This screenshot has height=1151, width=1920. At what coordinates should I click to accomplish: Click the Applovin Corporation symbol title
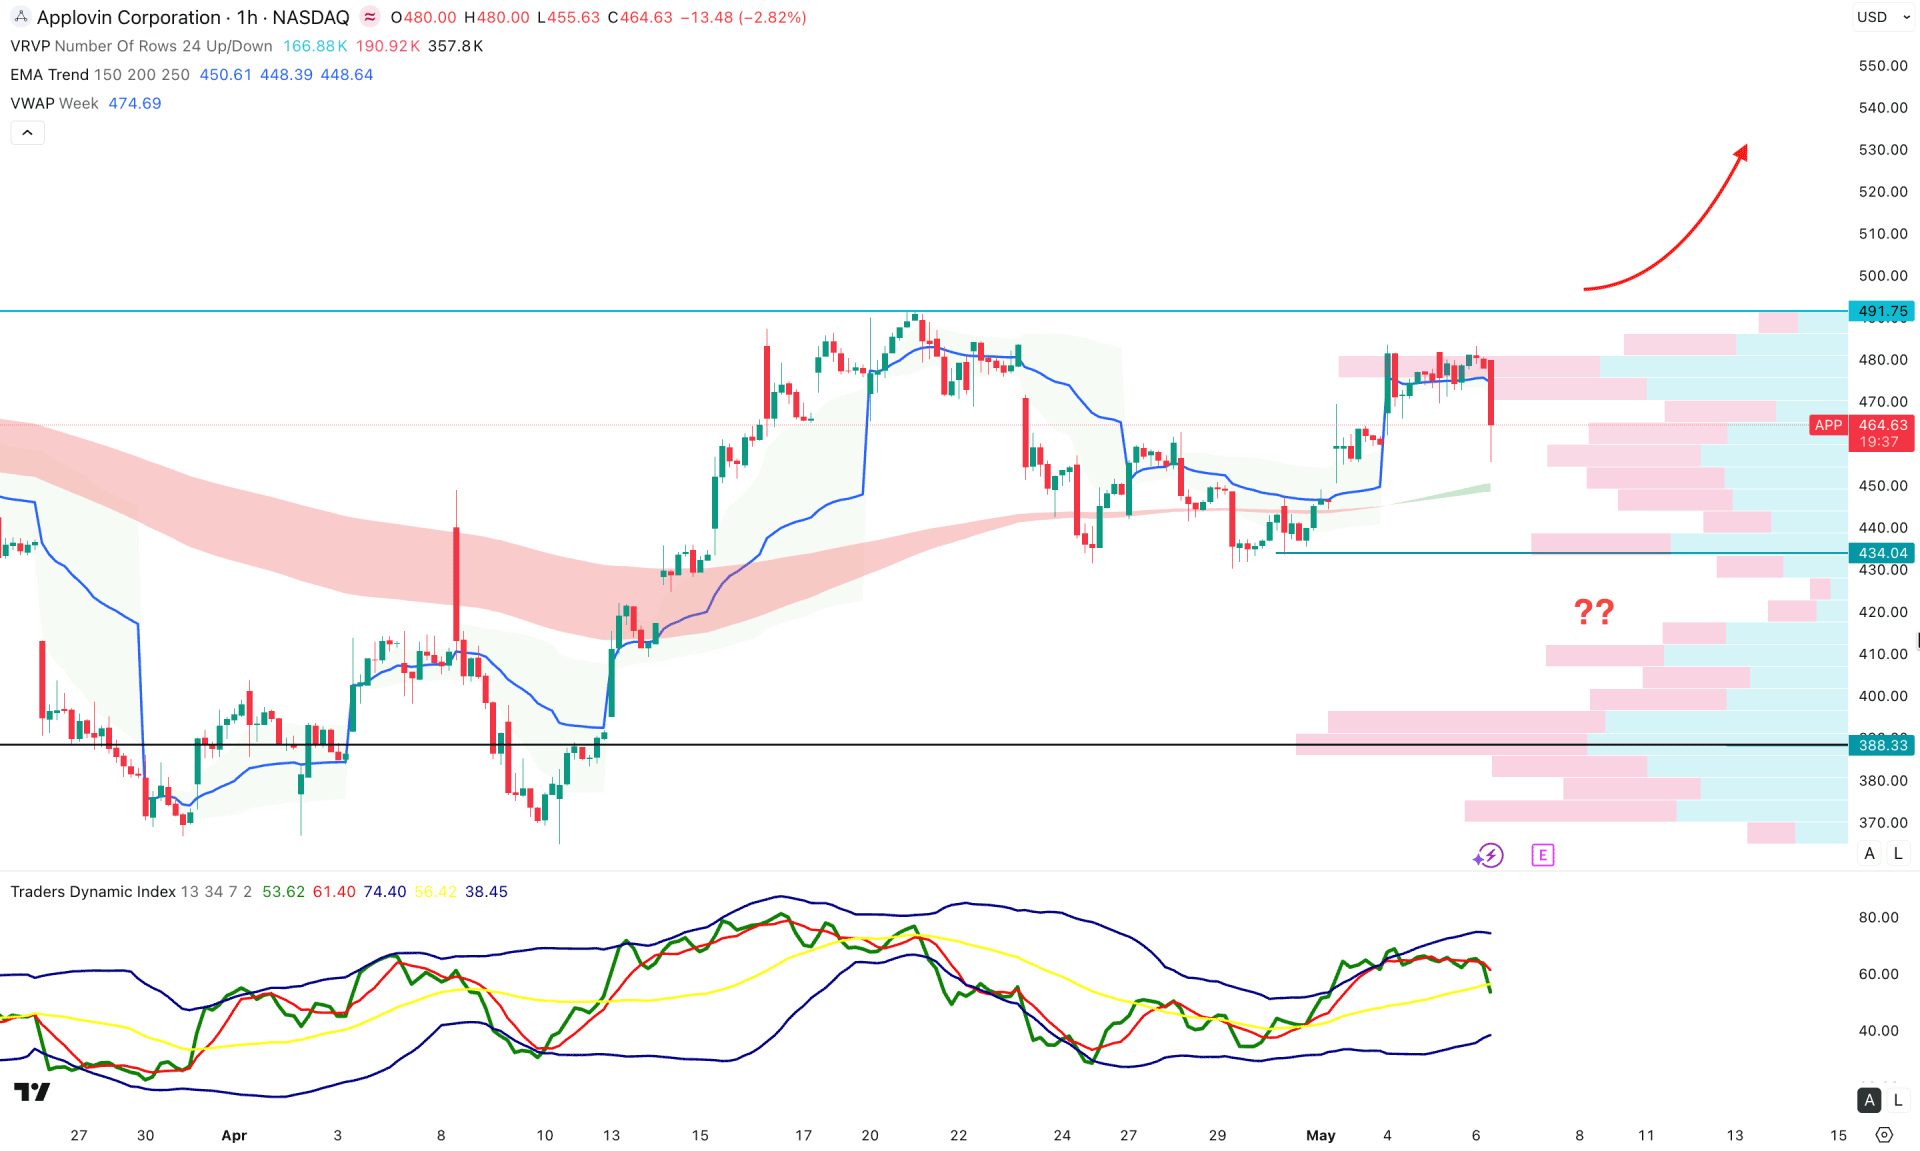[x=129, y=17]
